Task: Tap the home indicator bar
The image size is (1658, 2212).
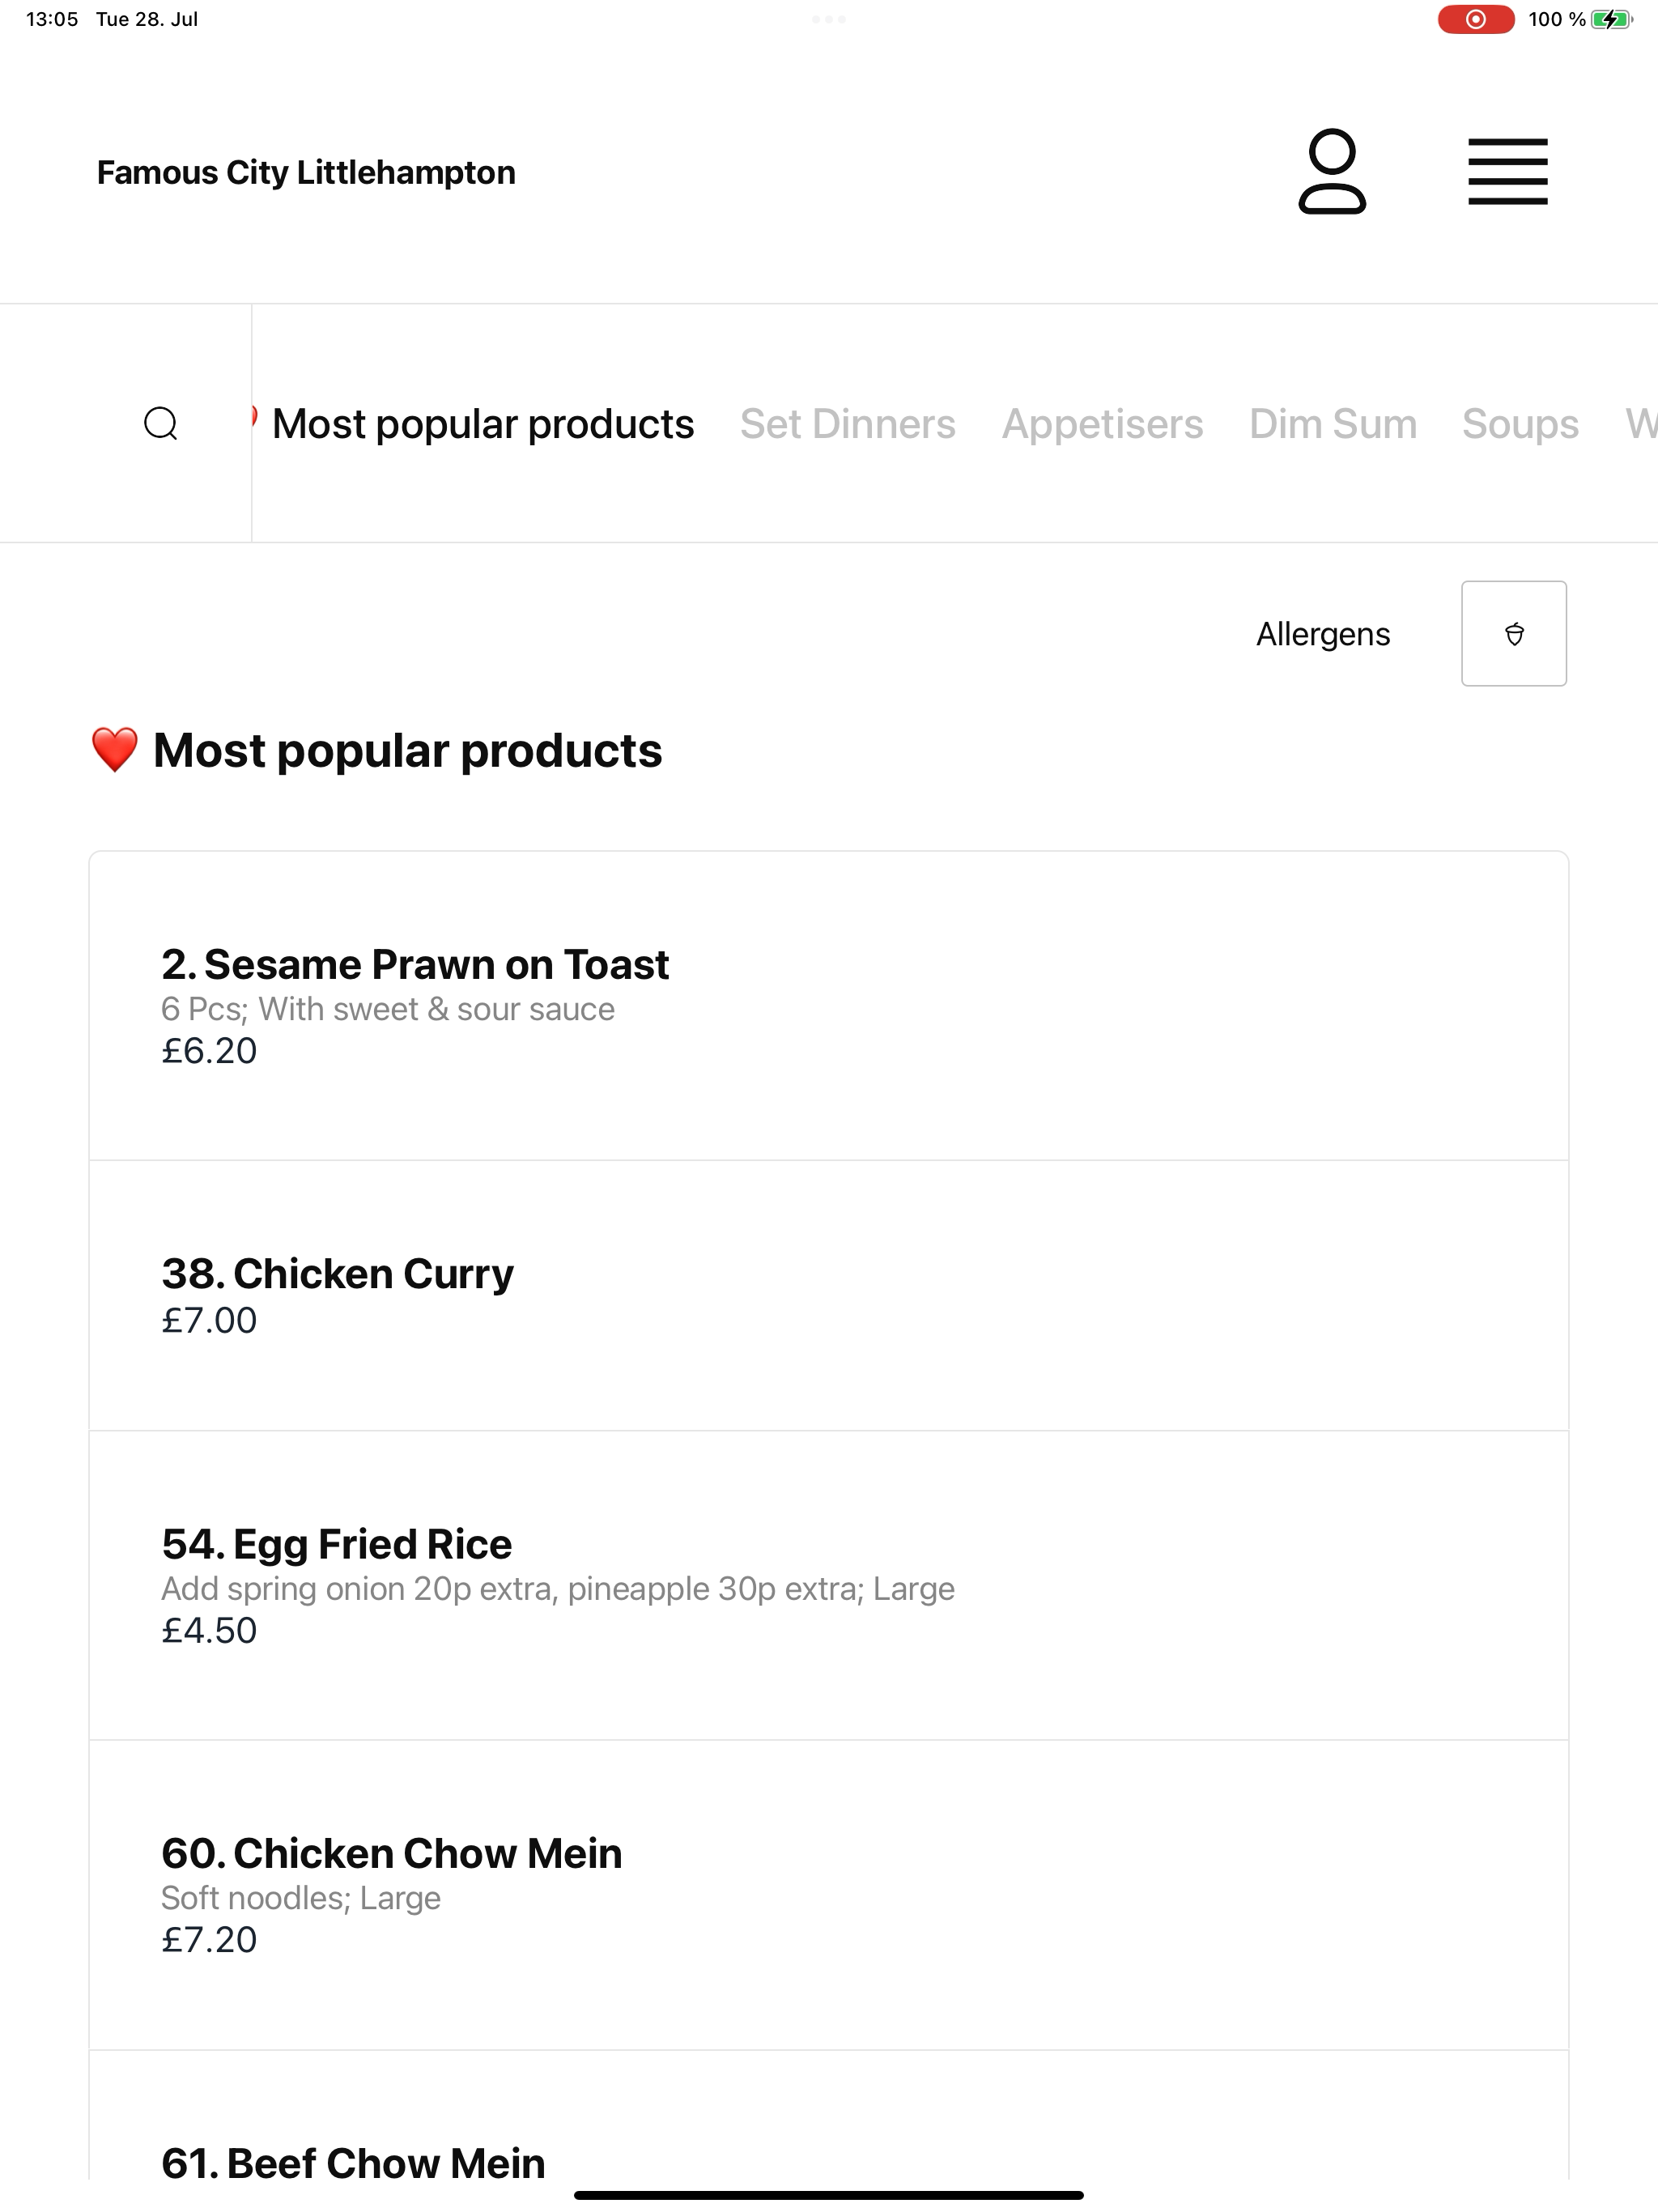Action: [x=828, y=2195]
